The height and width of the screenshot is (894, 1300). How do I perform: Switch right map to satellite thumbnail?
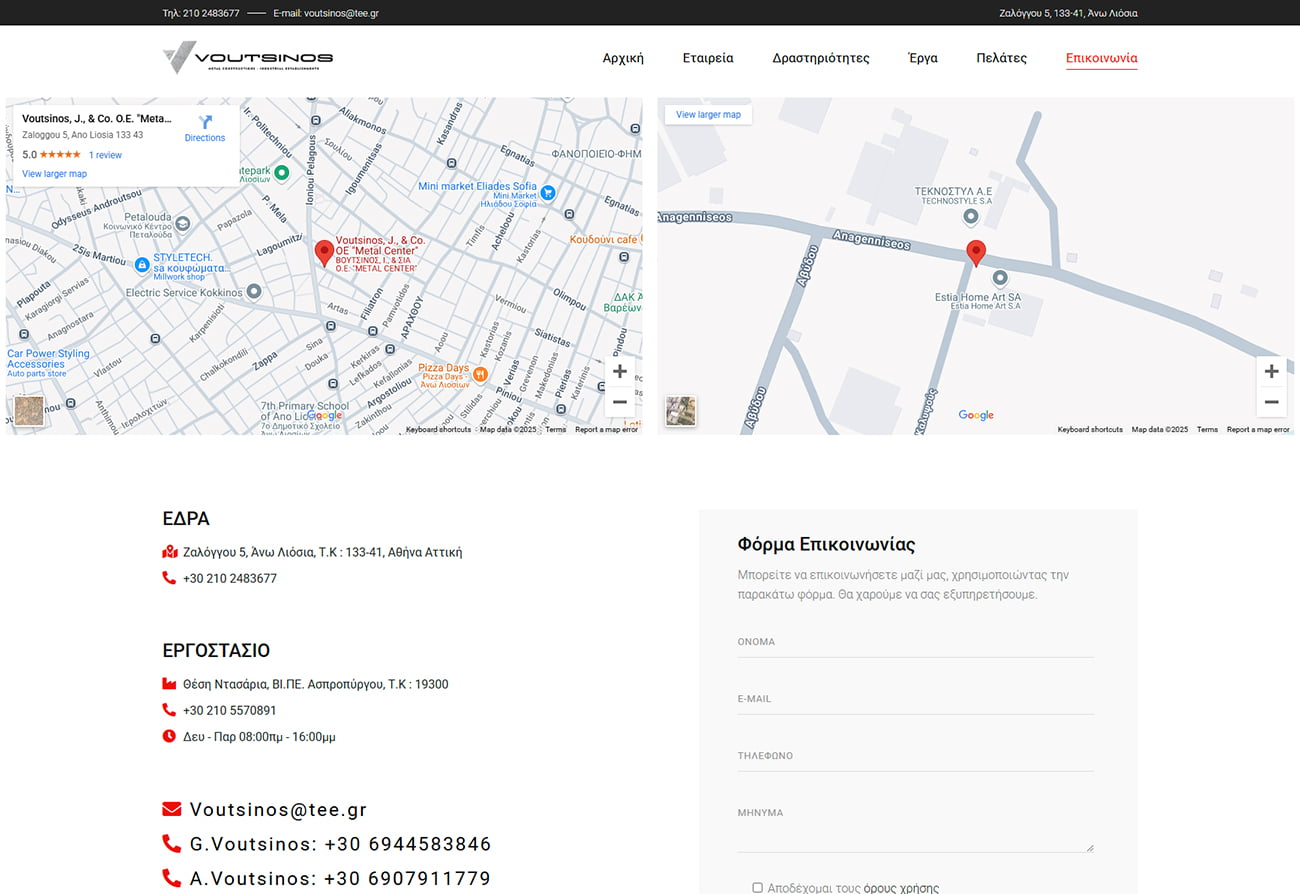click(x=681, y=411)
